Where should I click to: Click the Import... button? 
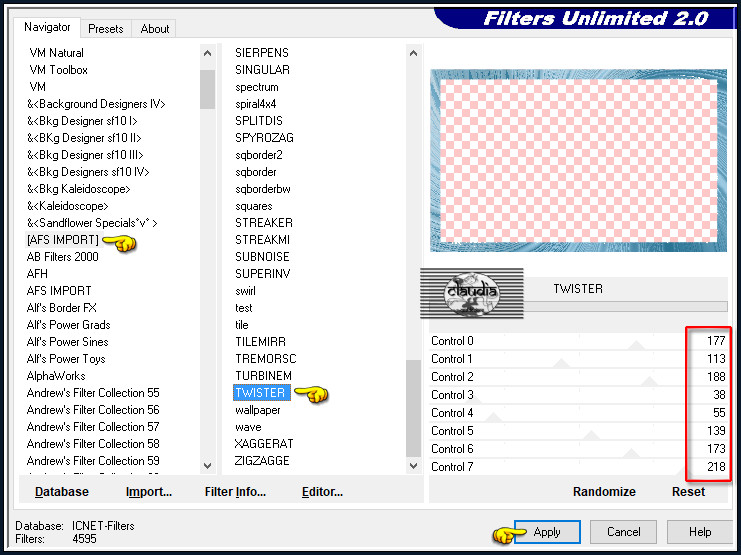tap(149, 492)
